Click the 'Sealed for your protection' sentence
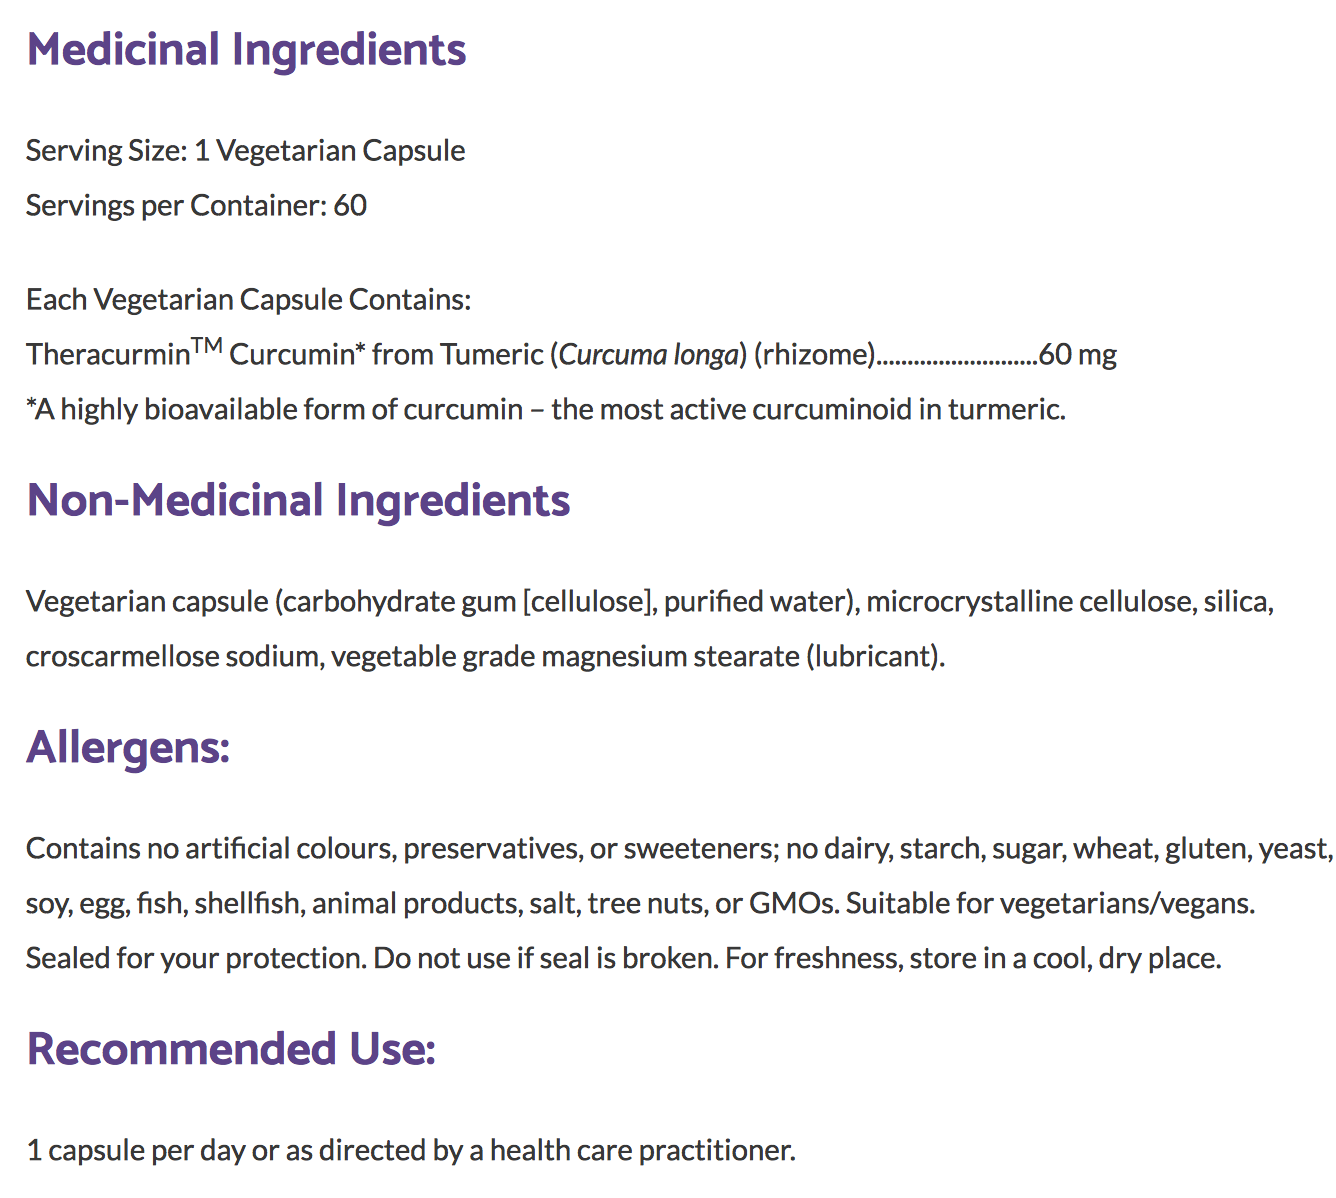This screenshot has width=1336, height=1198. point(195,959)
